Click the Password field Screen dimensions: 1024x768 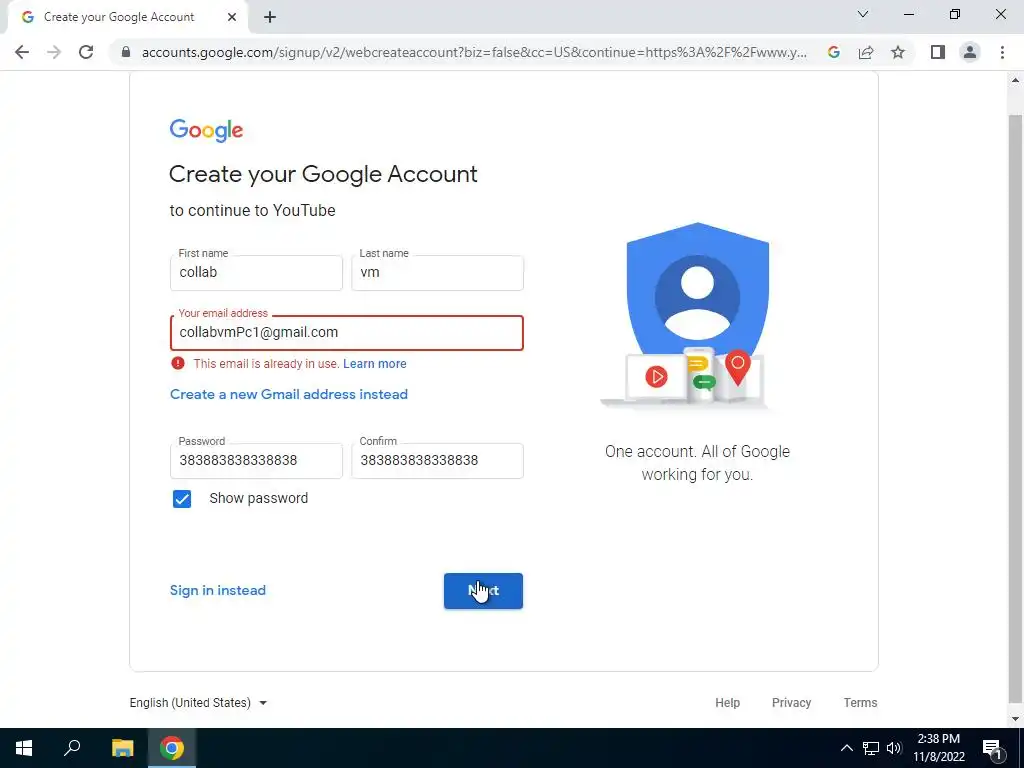(x=256, y=460)
